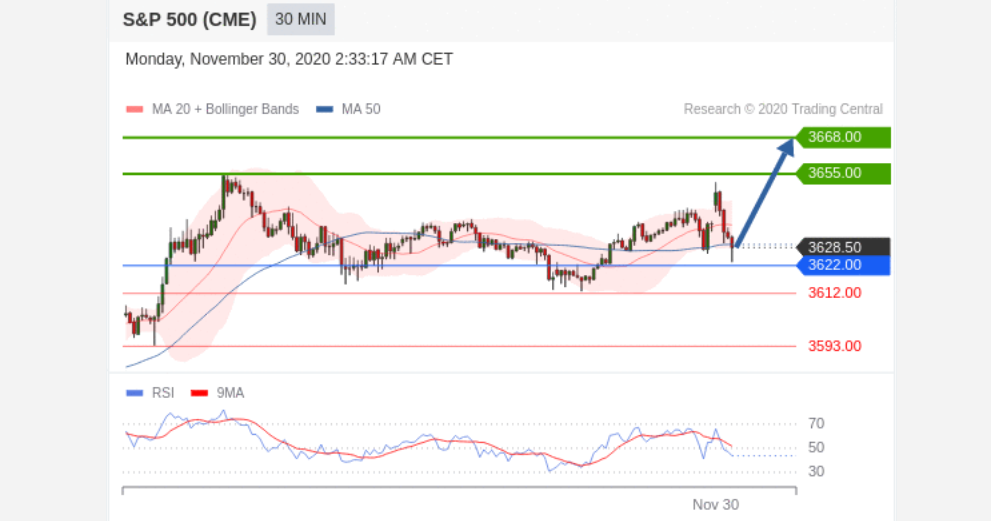
Task: Click the 9MA legend label
Action: point(230,393)
